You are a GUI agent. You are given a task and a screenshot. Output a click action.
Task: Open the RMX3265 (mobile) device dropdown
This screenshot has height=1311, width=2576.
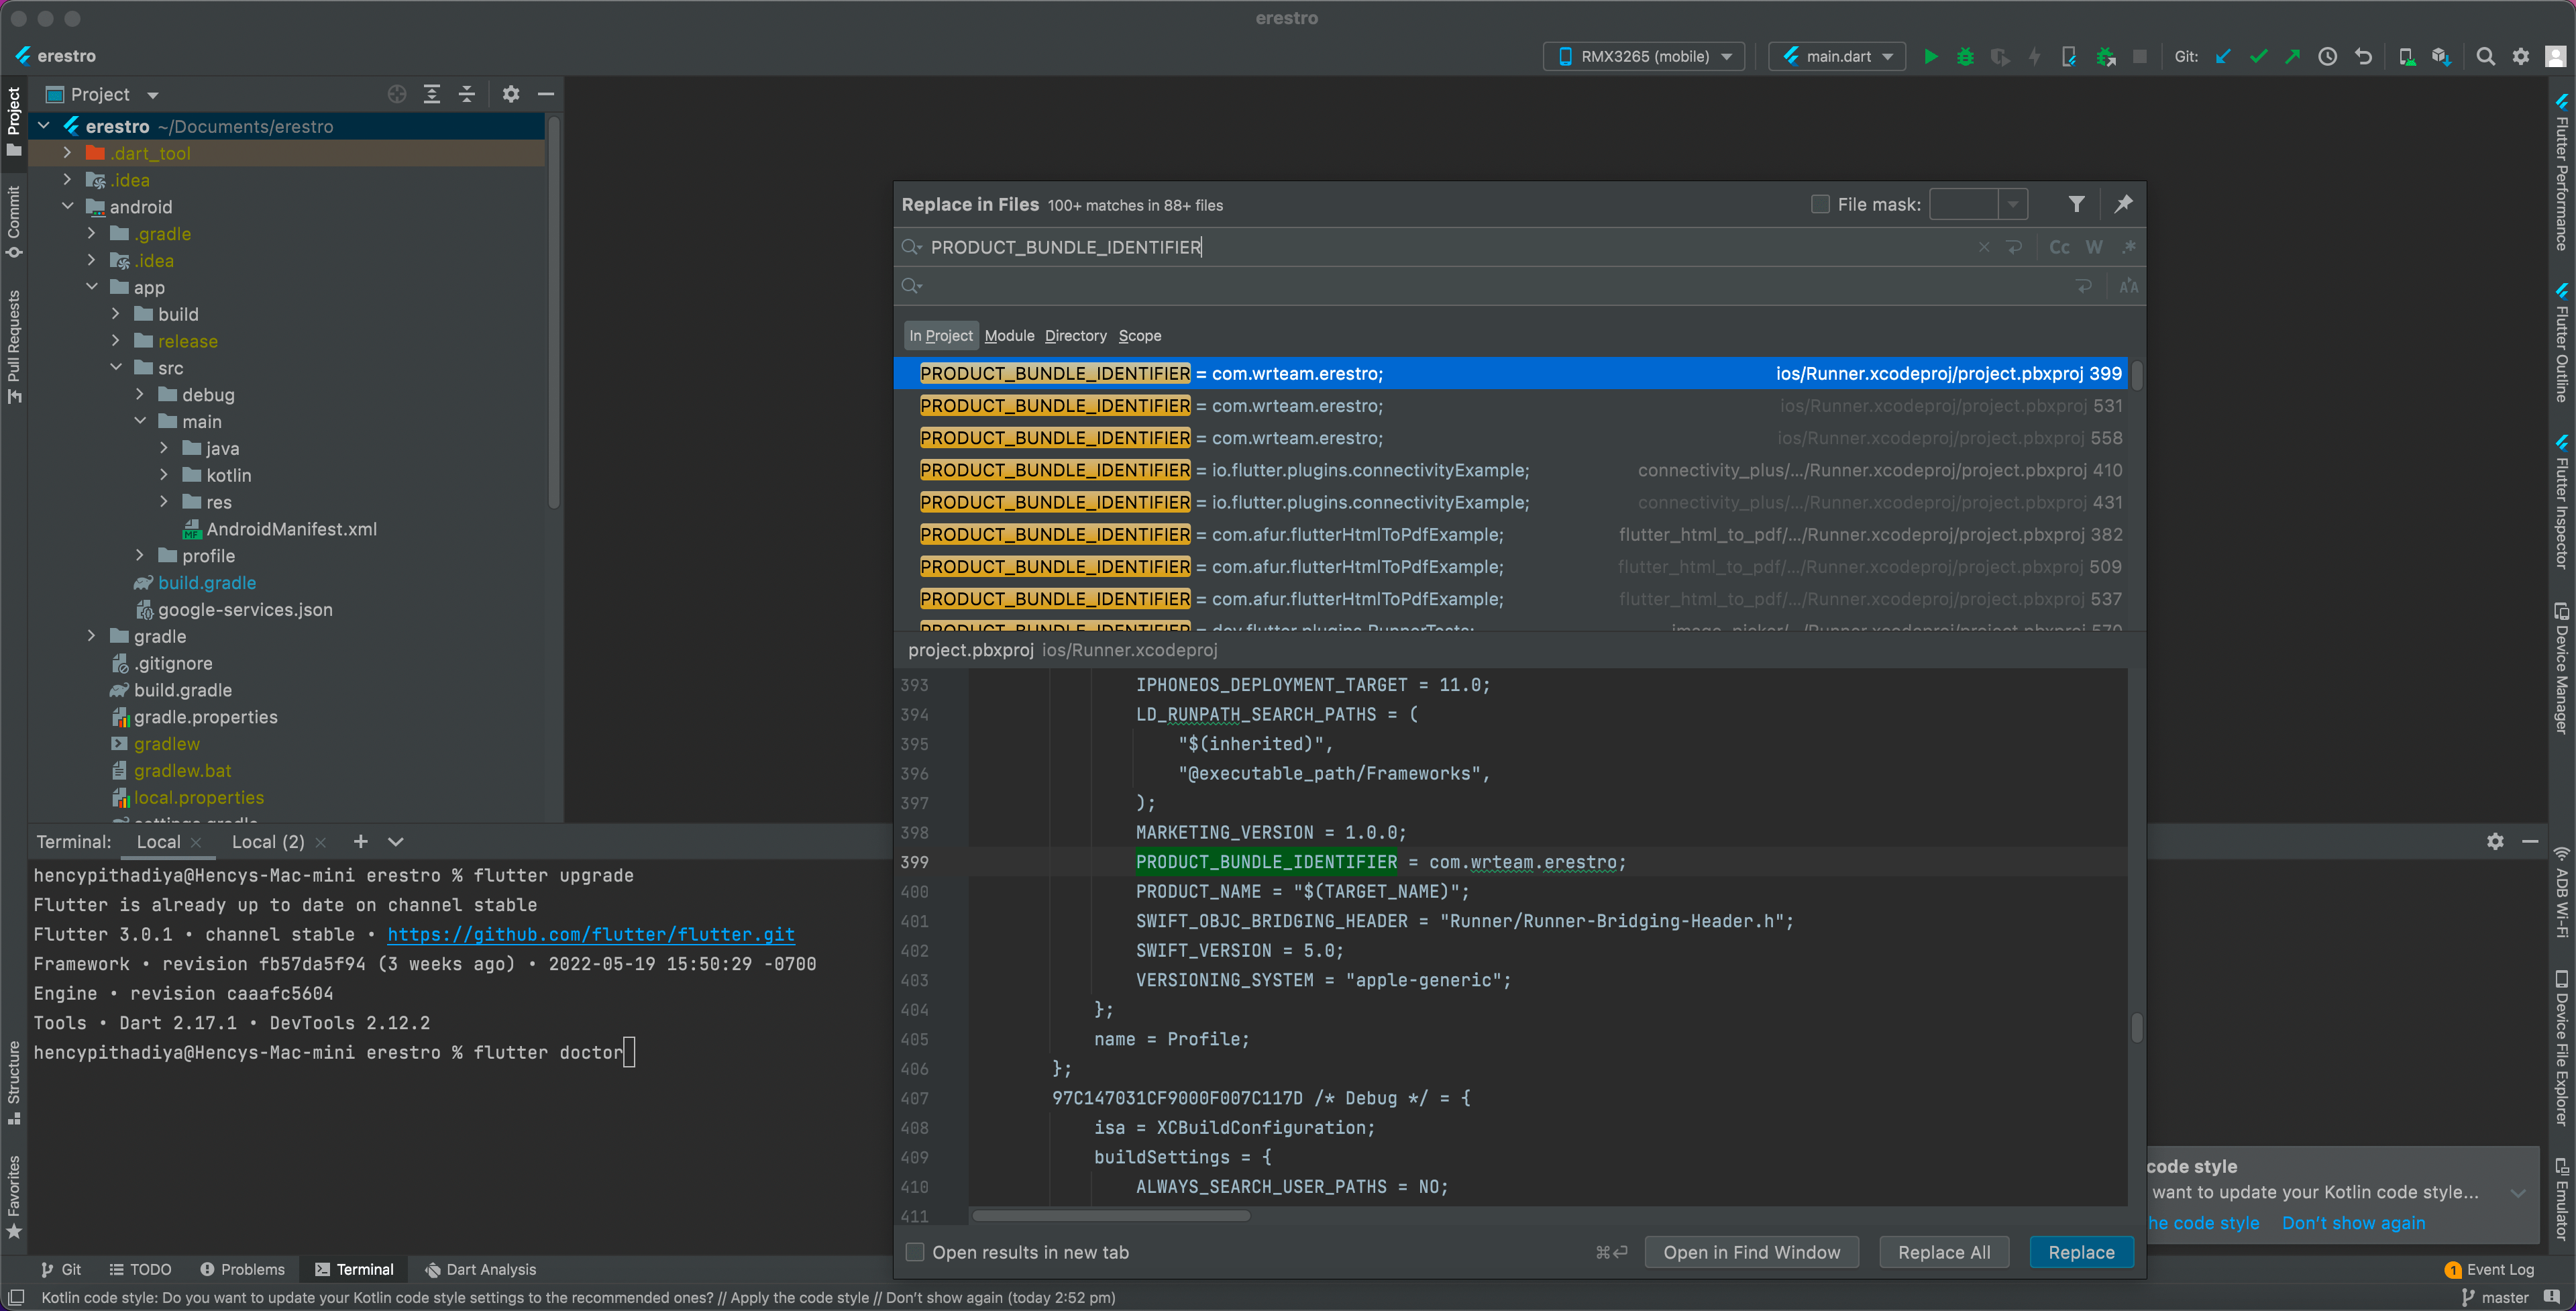click(1645, 57)
